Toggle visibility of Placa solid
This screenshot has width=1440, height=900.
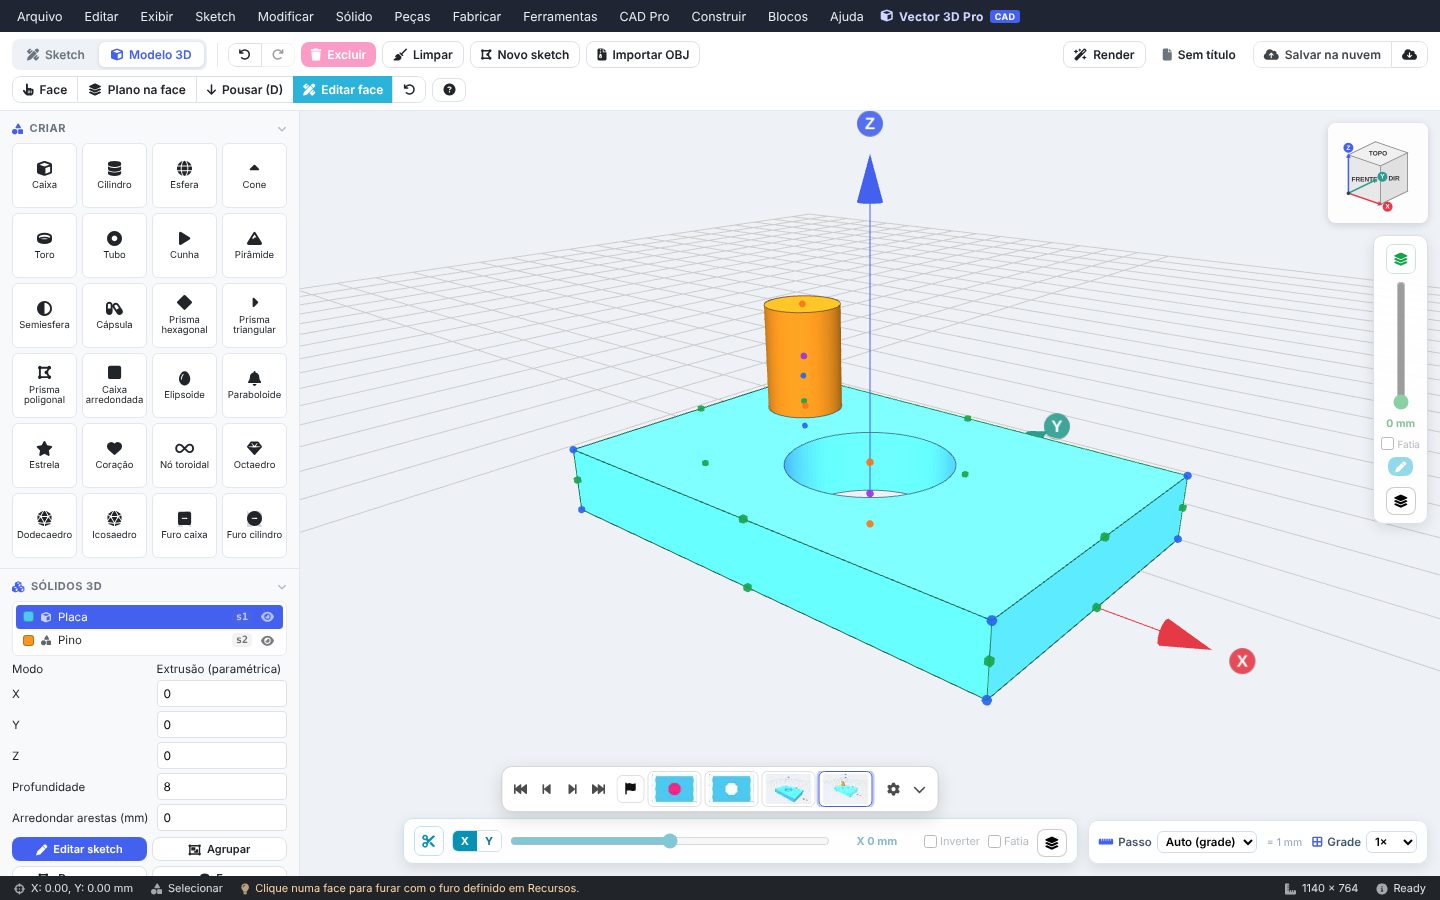coord(267,617)
